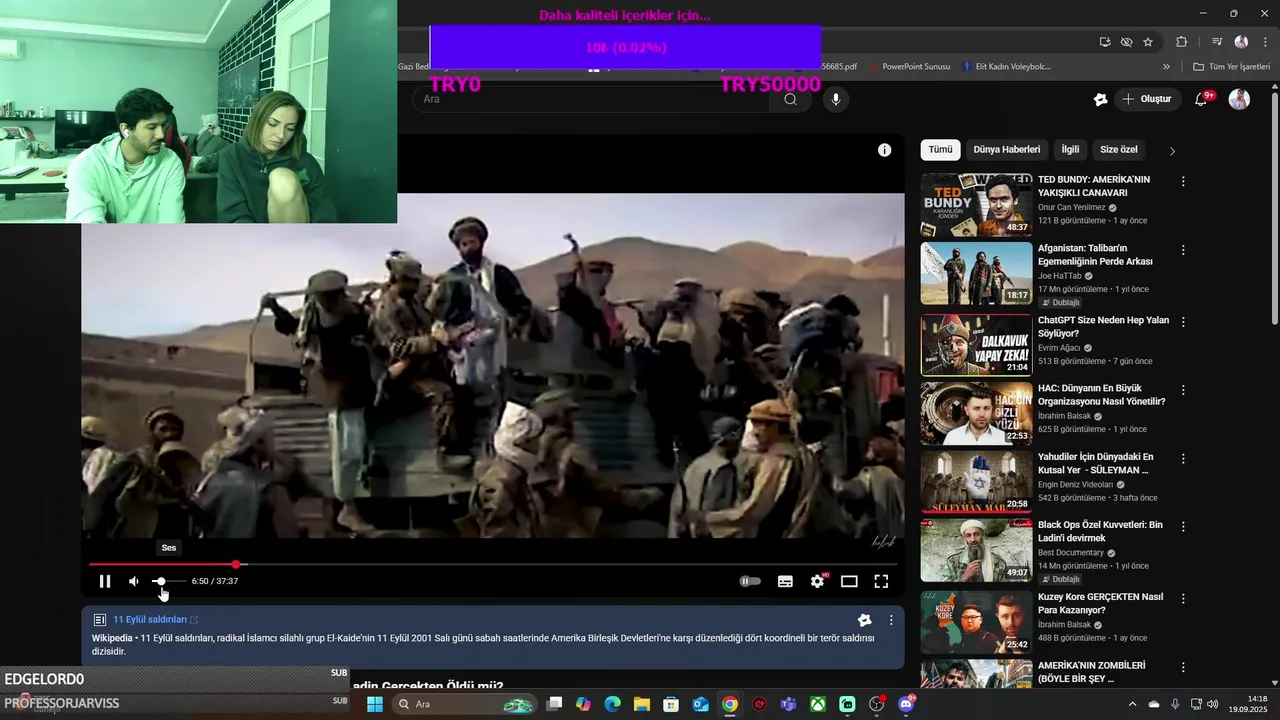Open the player settings gear
1280x720 pixels.
[818, 581]
